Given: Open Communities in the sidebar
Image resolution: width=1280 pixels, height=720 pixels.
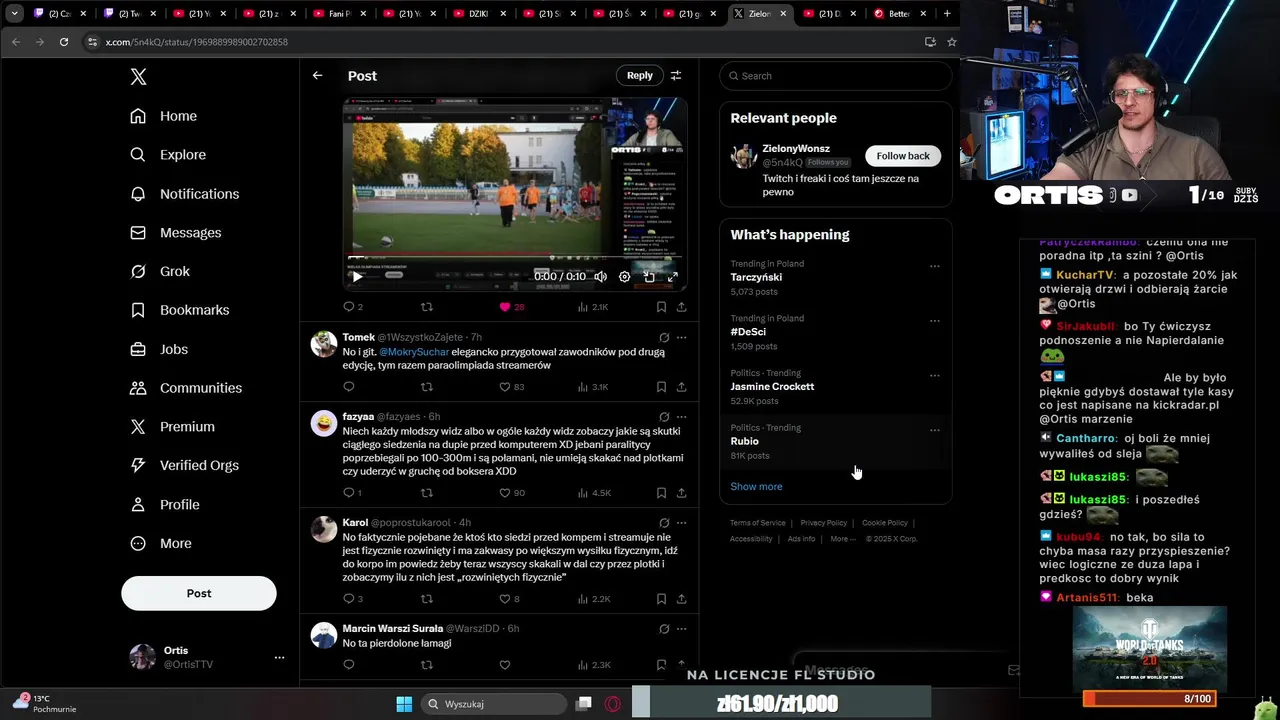Looking at the screenshot, I should click(x=186, y=388).
